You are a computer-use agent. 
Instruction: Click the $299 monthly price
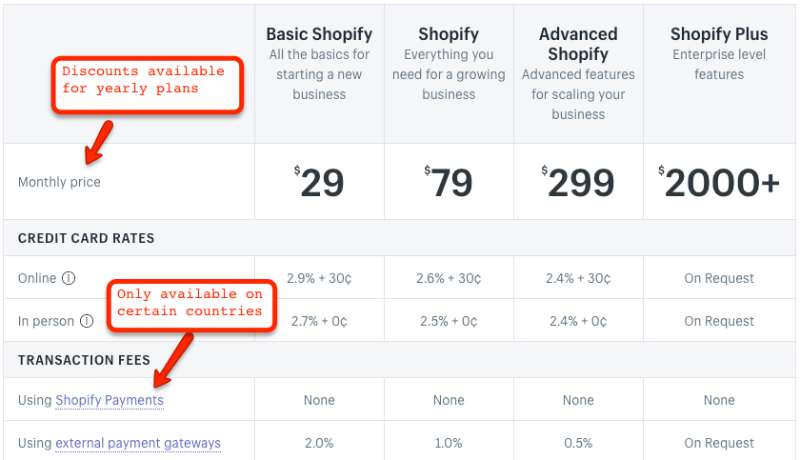click(578, 182)
